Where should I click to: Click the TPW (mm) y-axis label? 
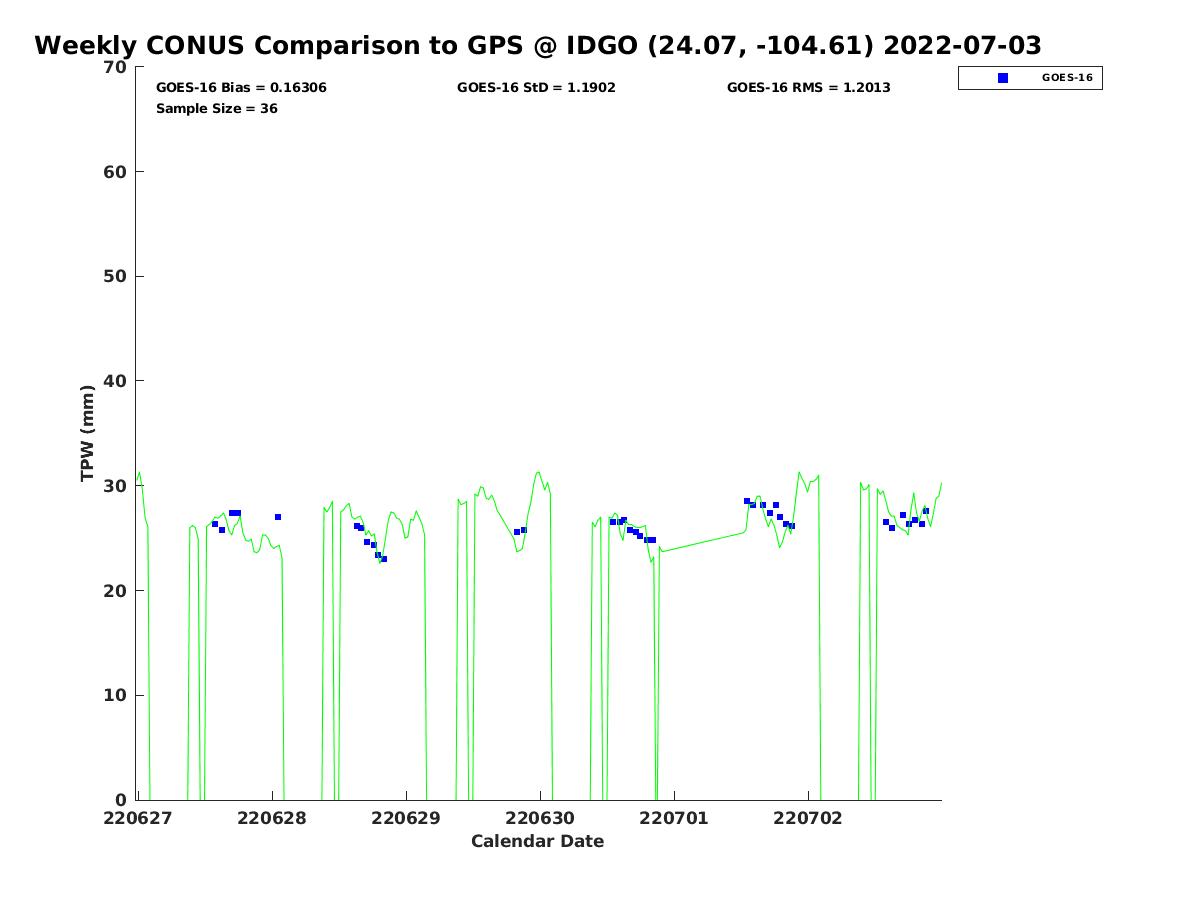click(x=88, y=433)
